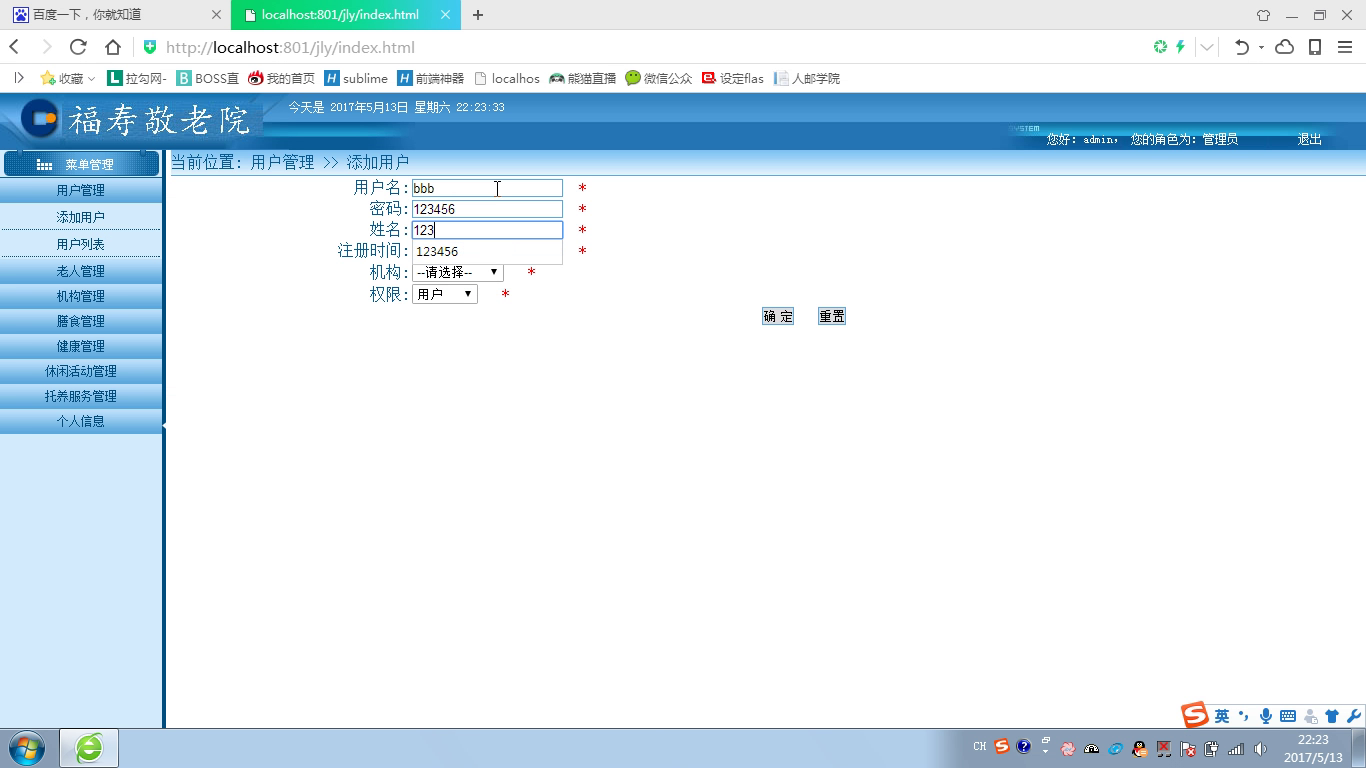Open 健康管理 menu section

coord(80,346)
